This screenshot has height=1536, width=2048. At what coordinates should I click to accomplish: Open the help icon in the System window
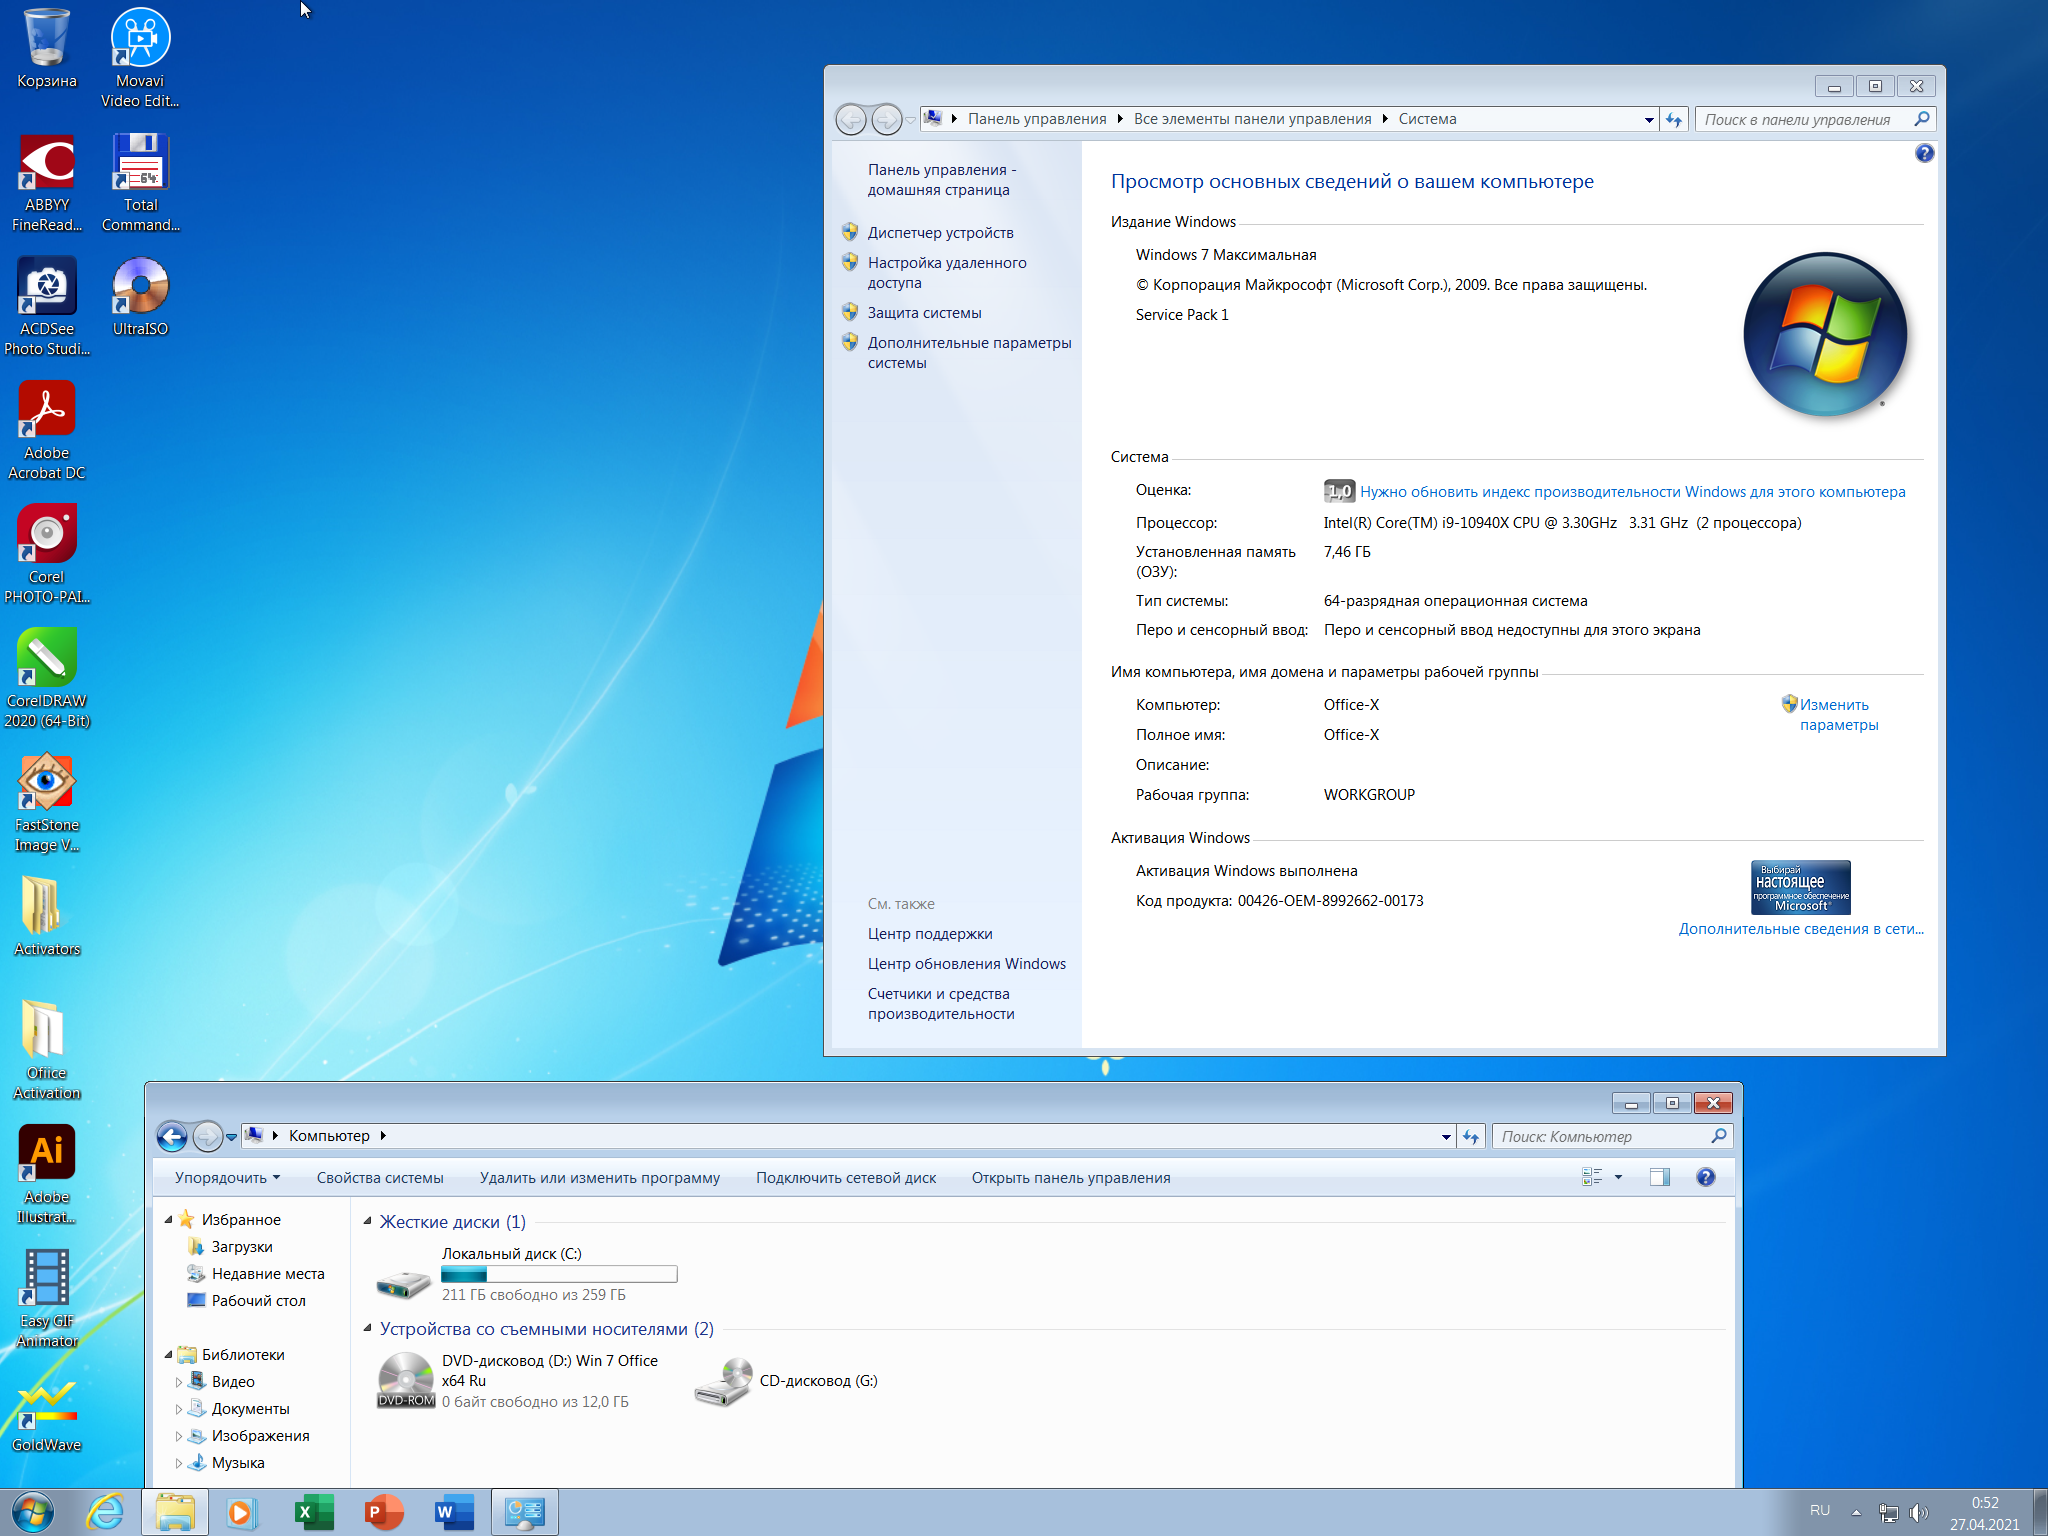pyautogui.click(x=1924, y=154)
